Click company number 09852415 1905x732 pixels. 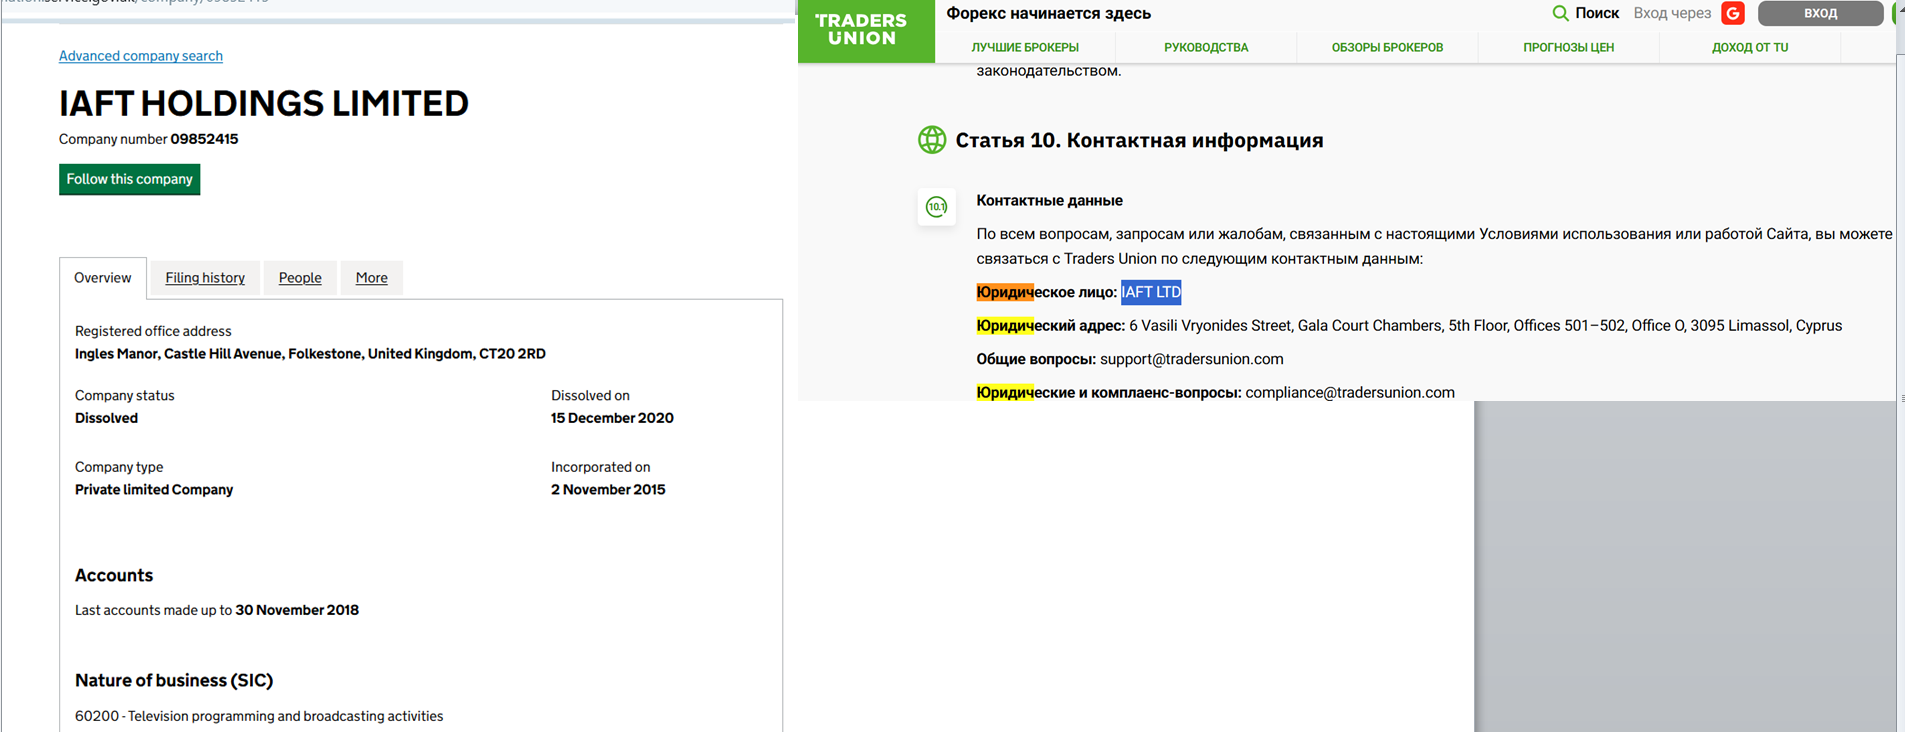[x=204, y=139]
